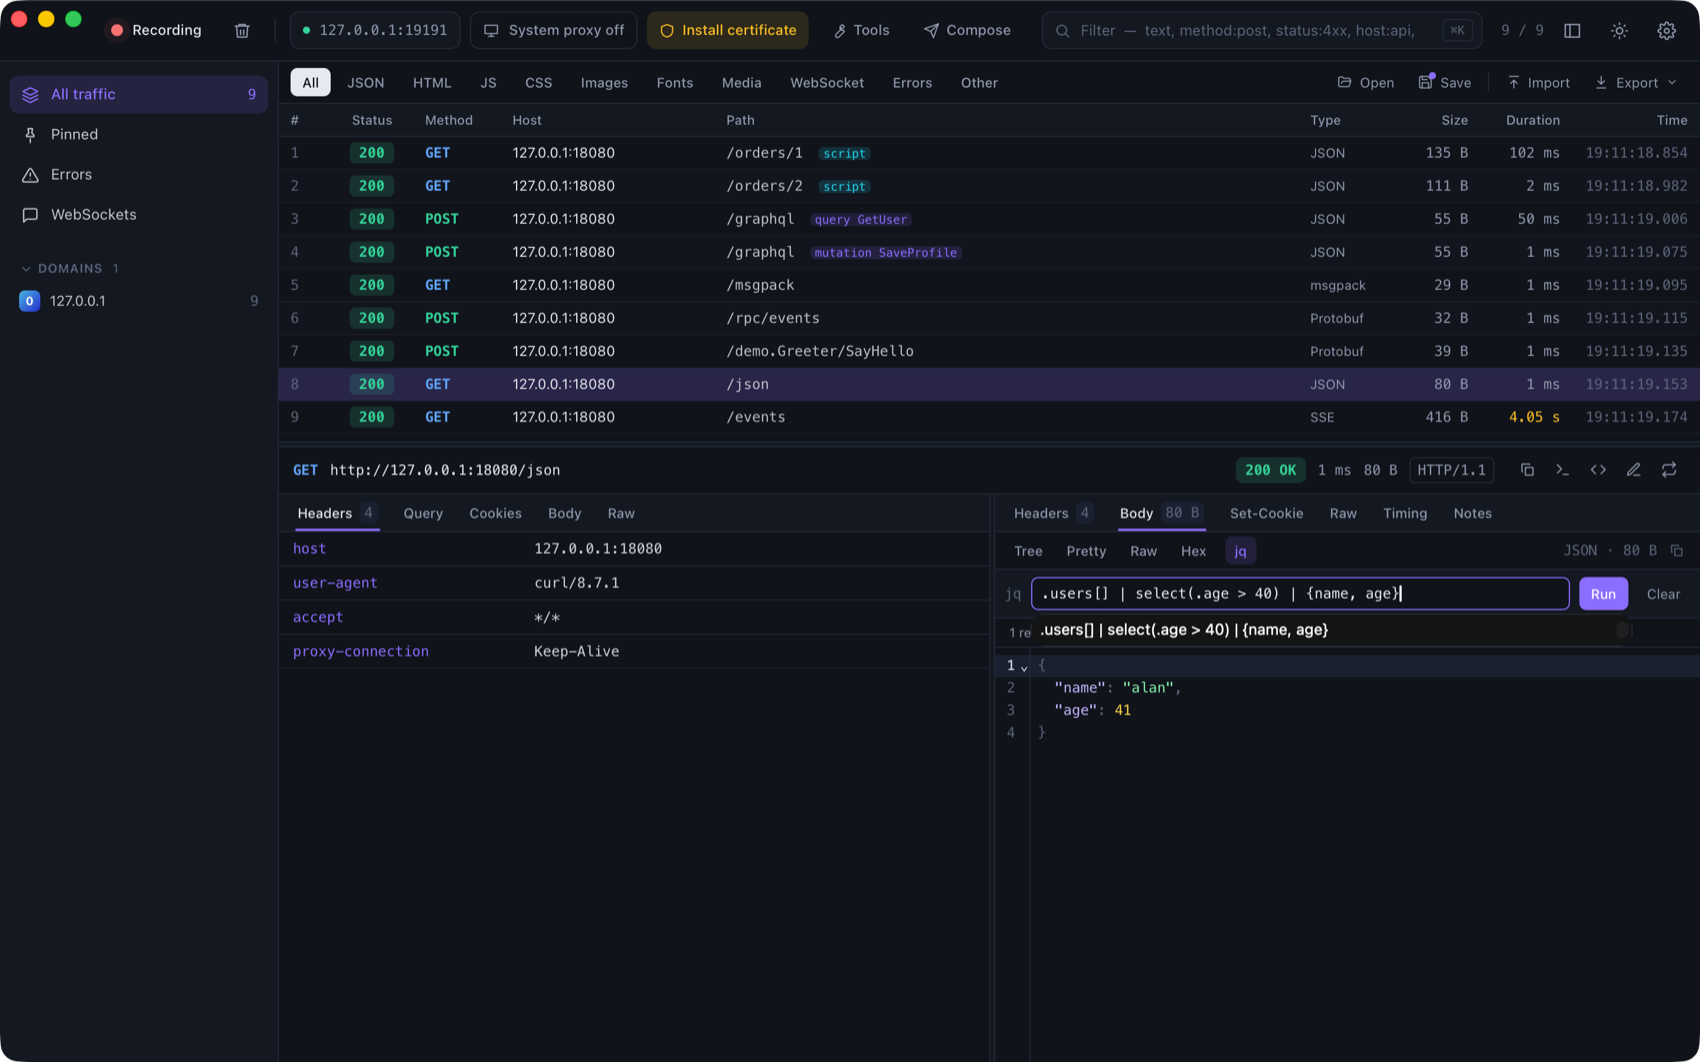This screenshot has height=1062, width=1700.
Task: Open request Query tab
Action: pyautogui.click(x=423, y=513)
